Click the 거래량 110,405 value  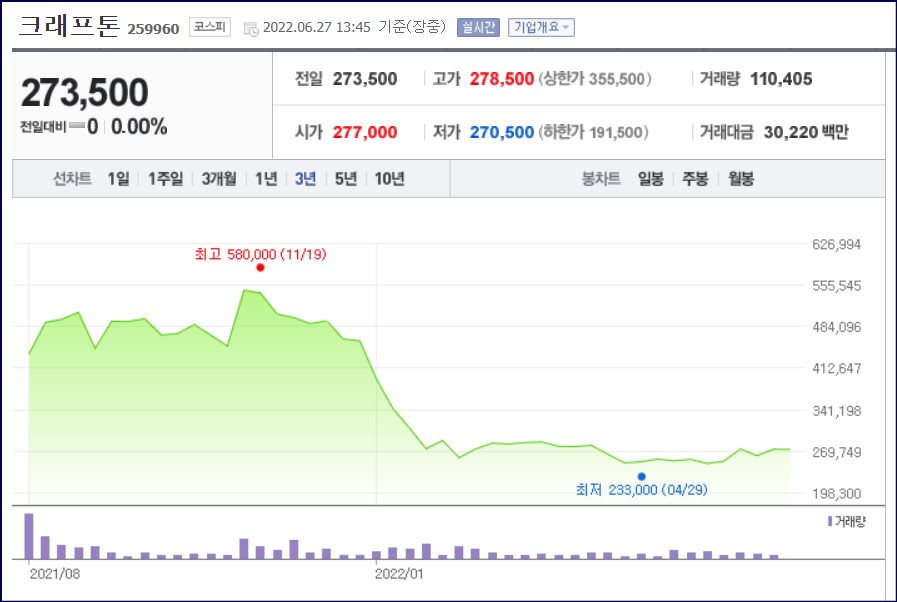tap(781, 79)
